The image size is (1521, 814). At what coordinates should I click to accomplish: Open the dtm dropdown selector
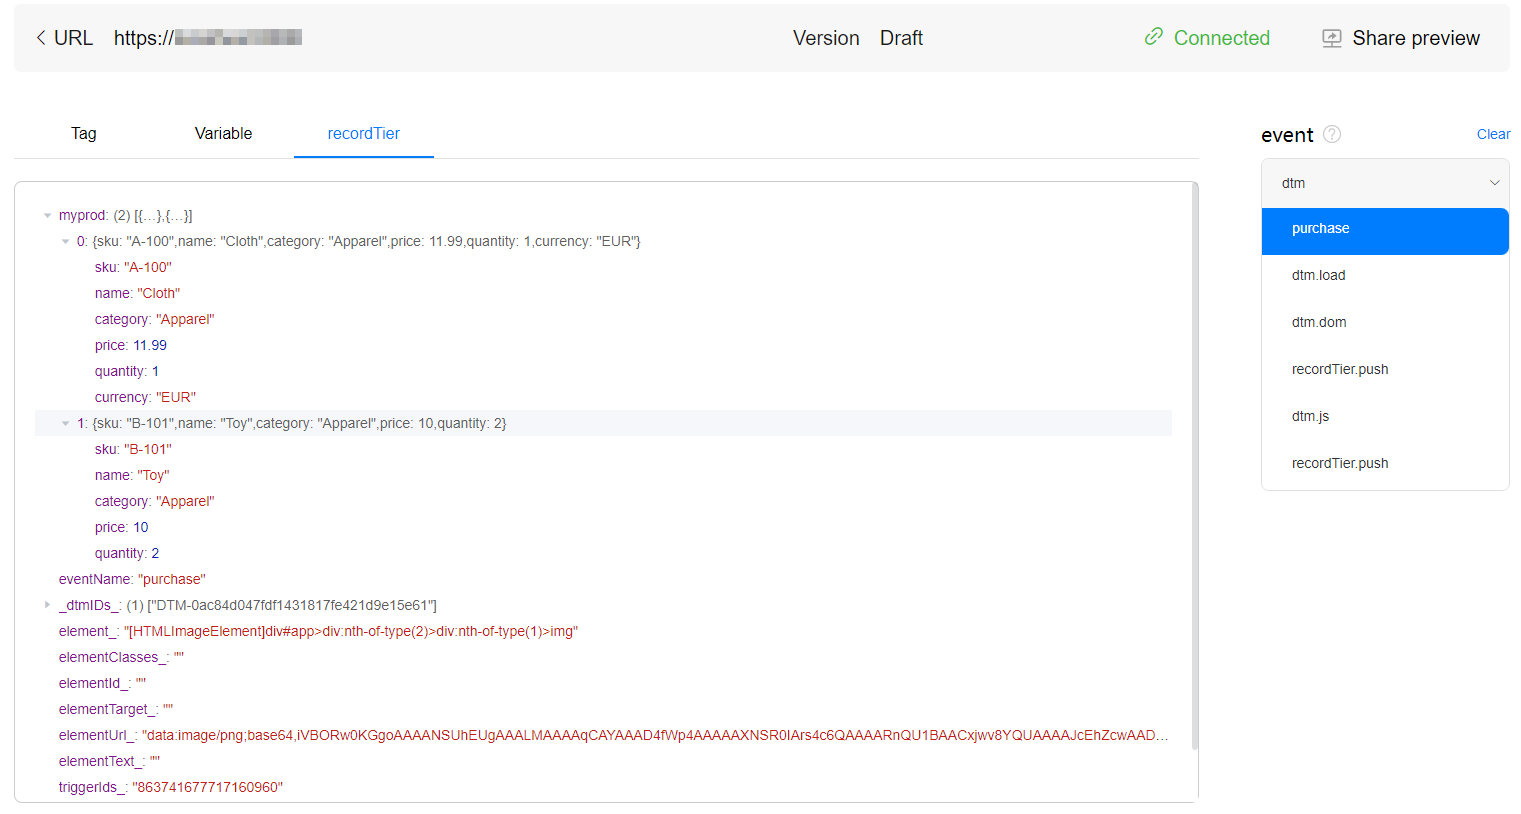(x=1385, y=183)
